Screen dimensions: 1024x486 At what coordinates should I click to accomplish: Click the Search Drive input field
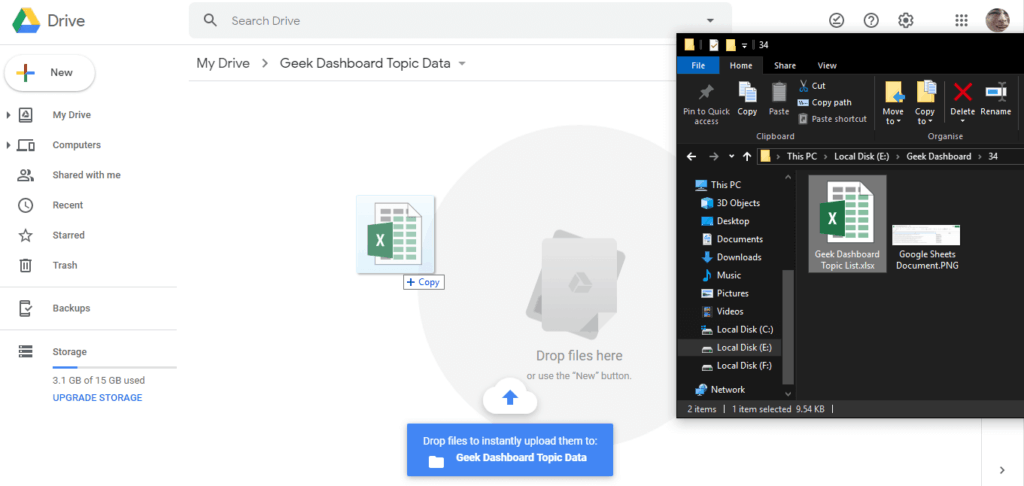click(450, 20)
